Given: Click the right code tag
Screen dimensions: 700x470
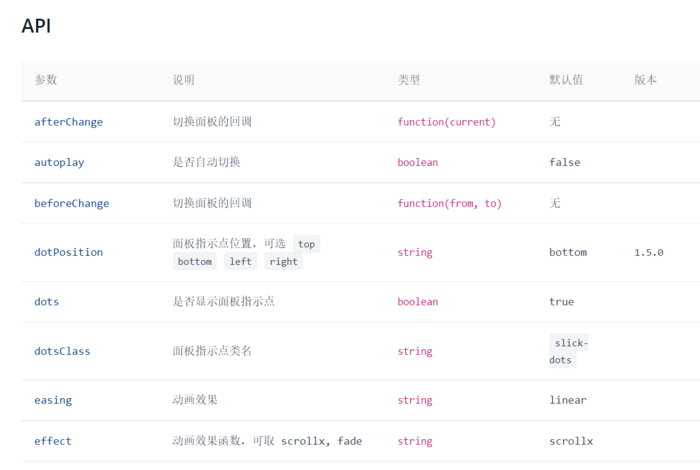Looking at the screenshot, I should (283, 261).
